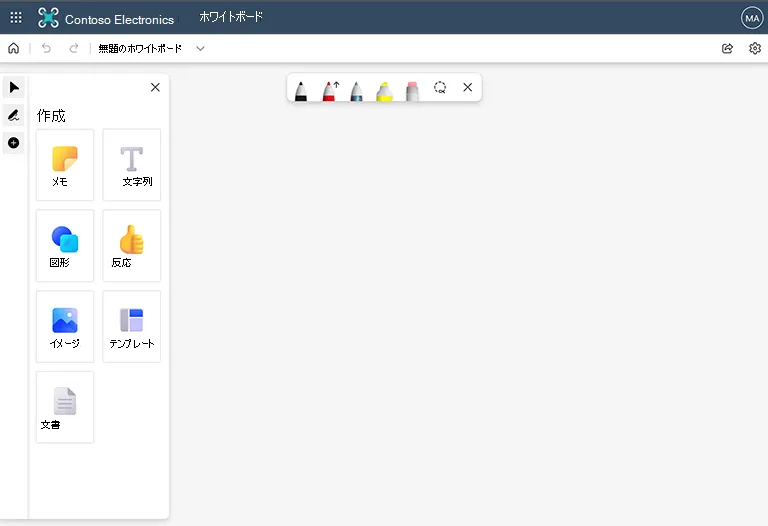The image size is (768, 526).
Task: Click the ホワイトボード app title
Action: pyautogui.click(x=231, y=17)
